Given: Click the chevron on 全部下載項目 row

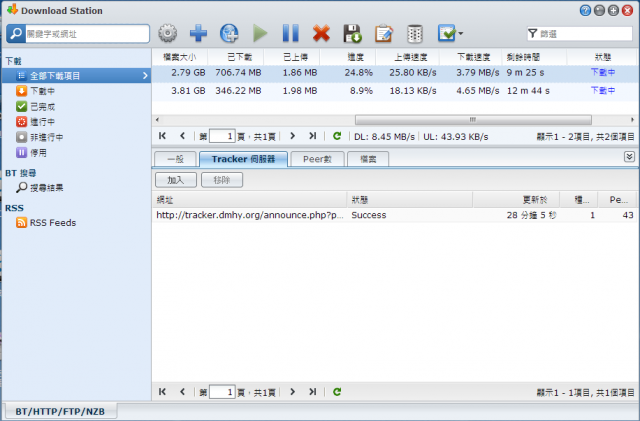Looking at the screenshot, I should click(145, 76).
